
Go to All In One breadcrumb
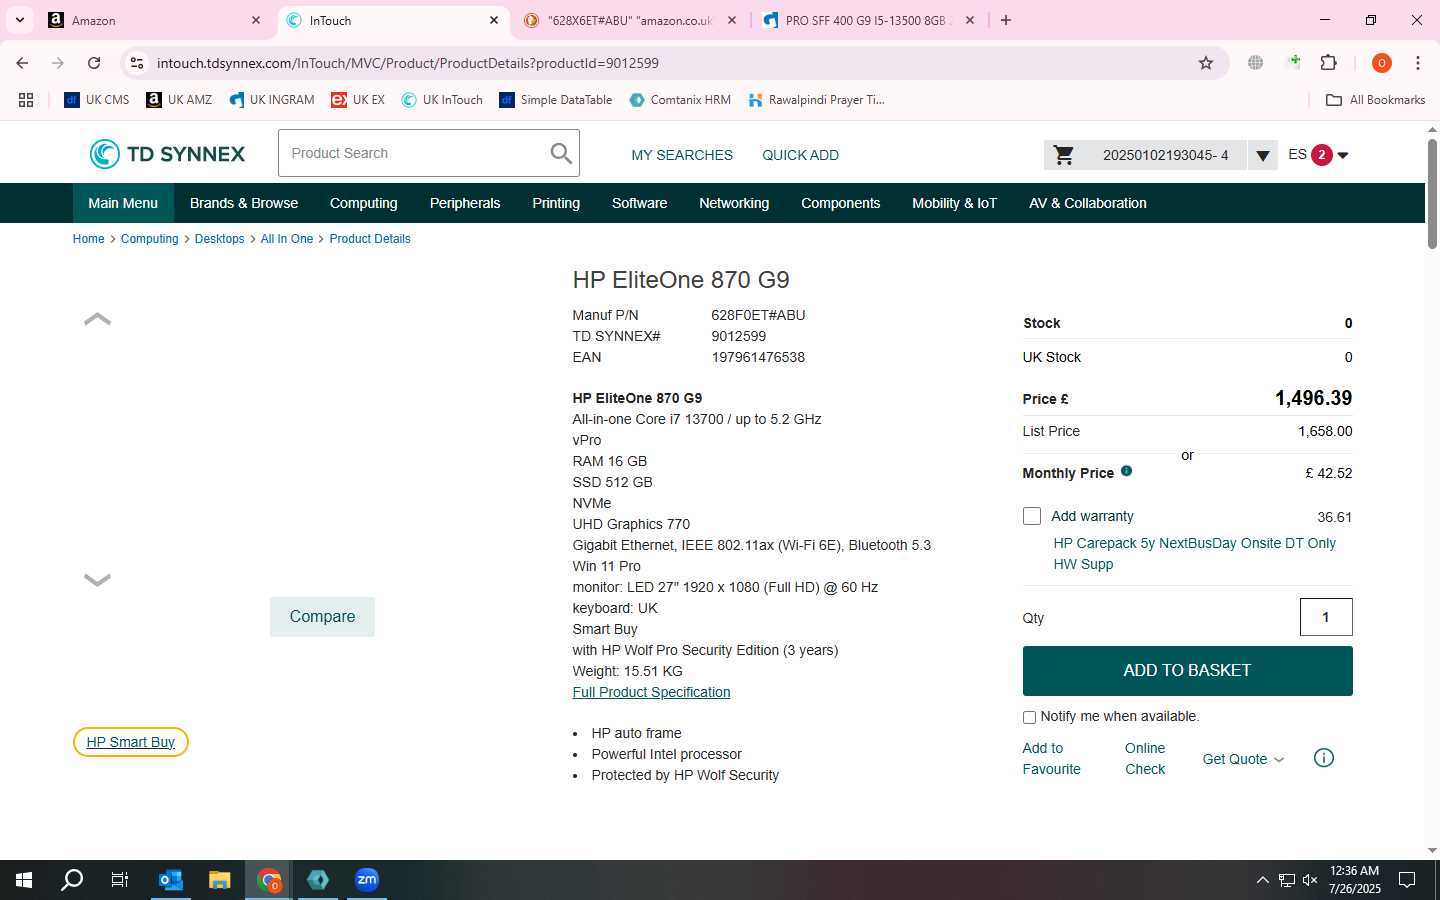pos(287,239)
